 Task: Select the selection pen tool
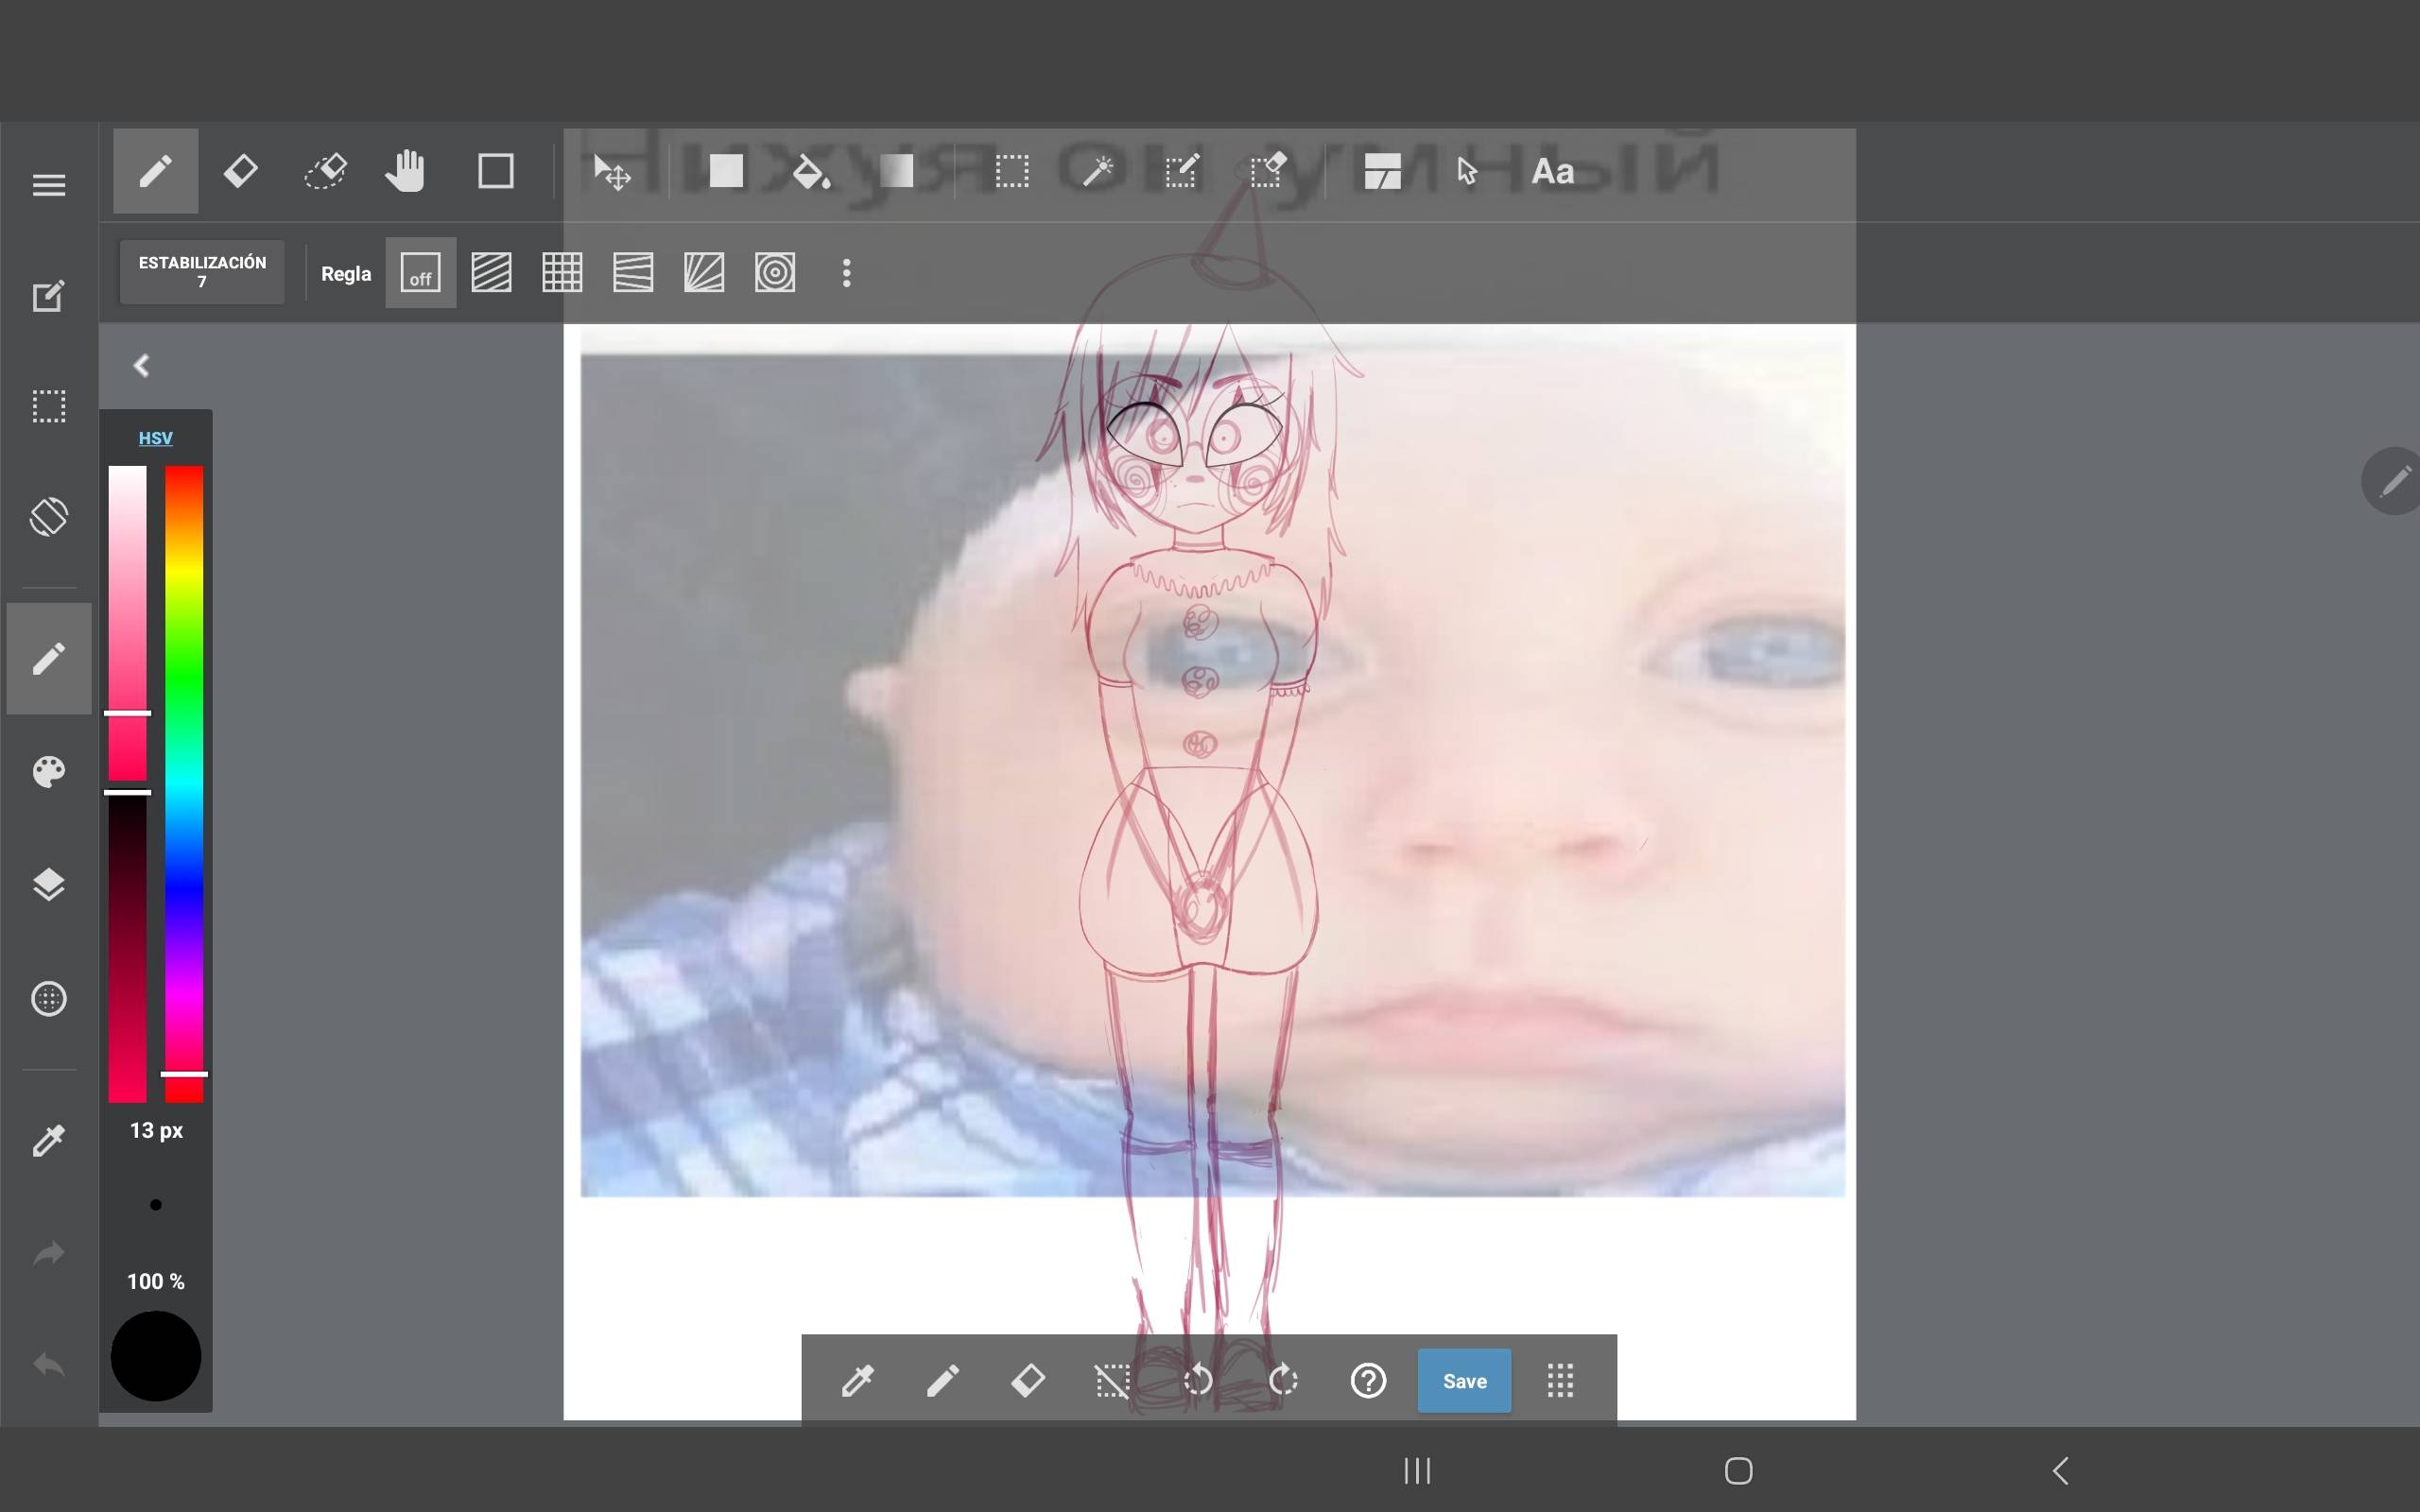(x=1182, y=171)
